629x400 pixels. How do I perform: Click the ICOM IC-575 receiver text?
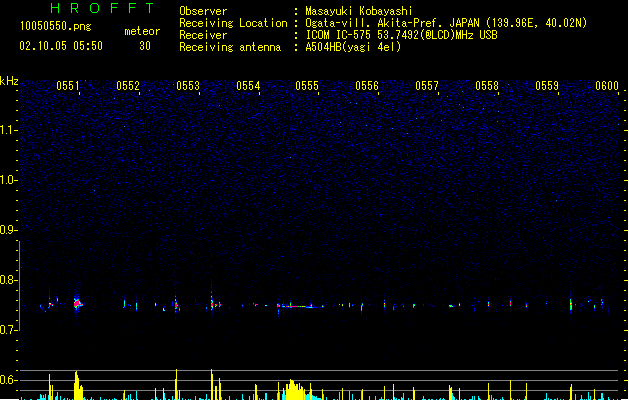402,35
